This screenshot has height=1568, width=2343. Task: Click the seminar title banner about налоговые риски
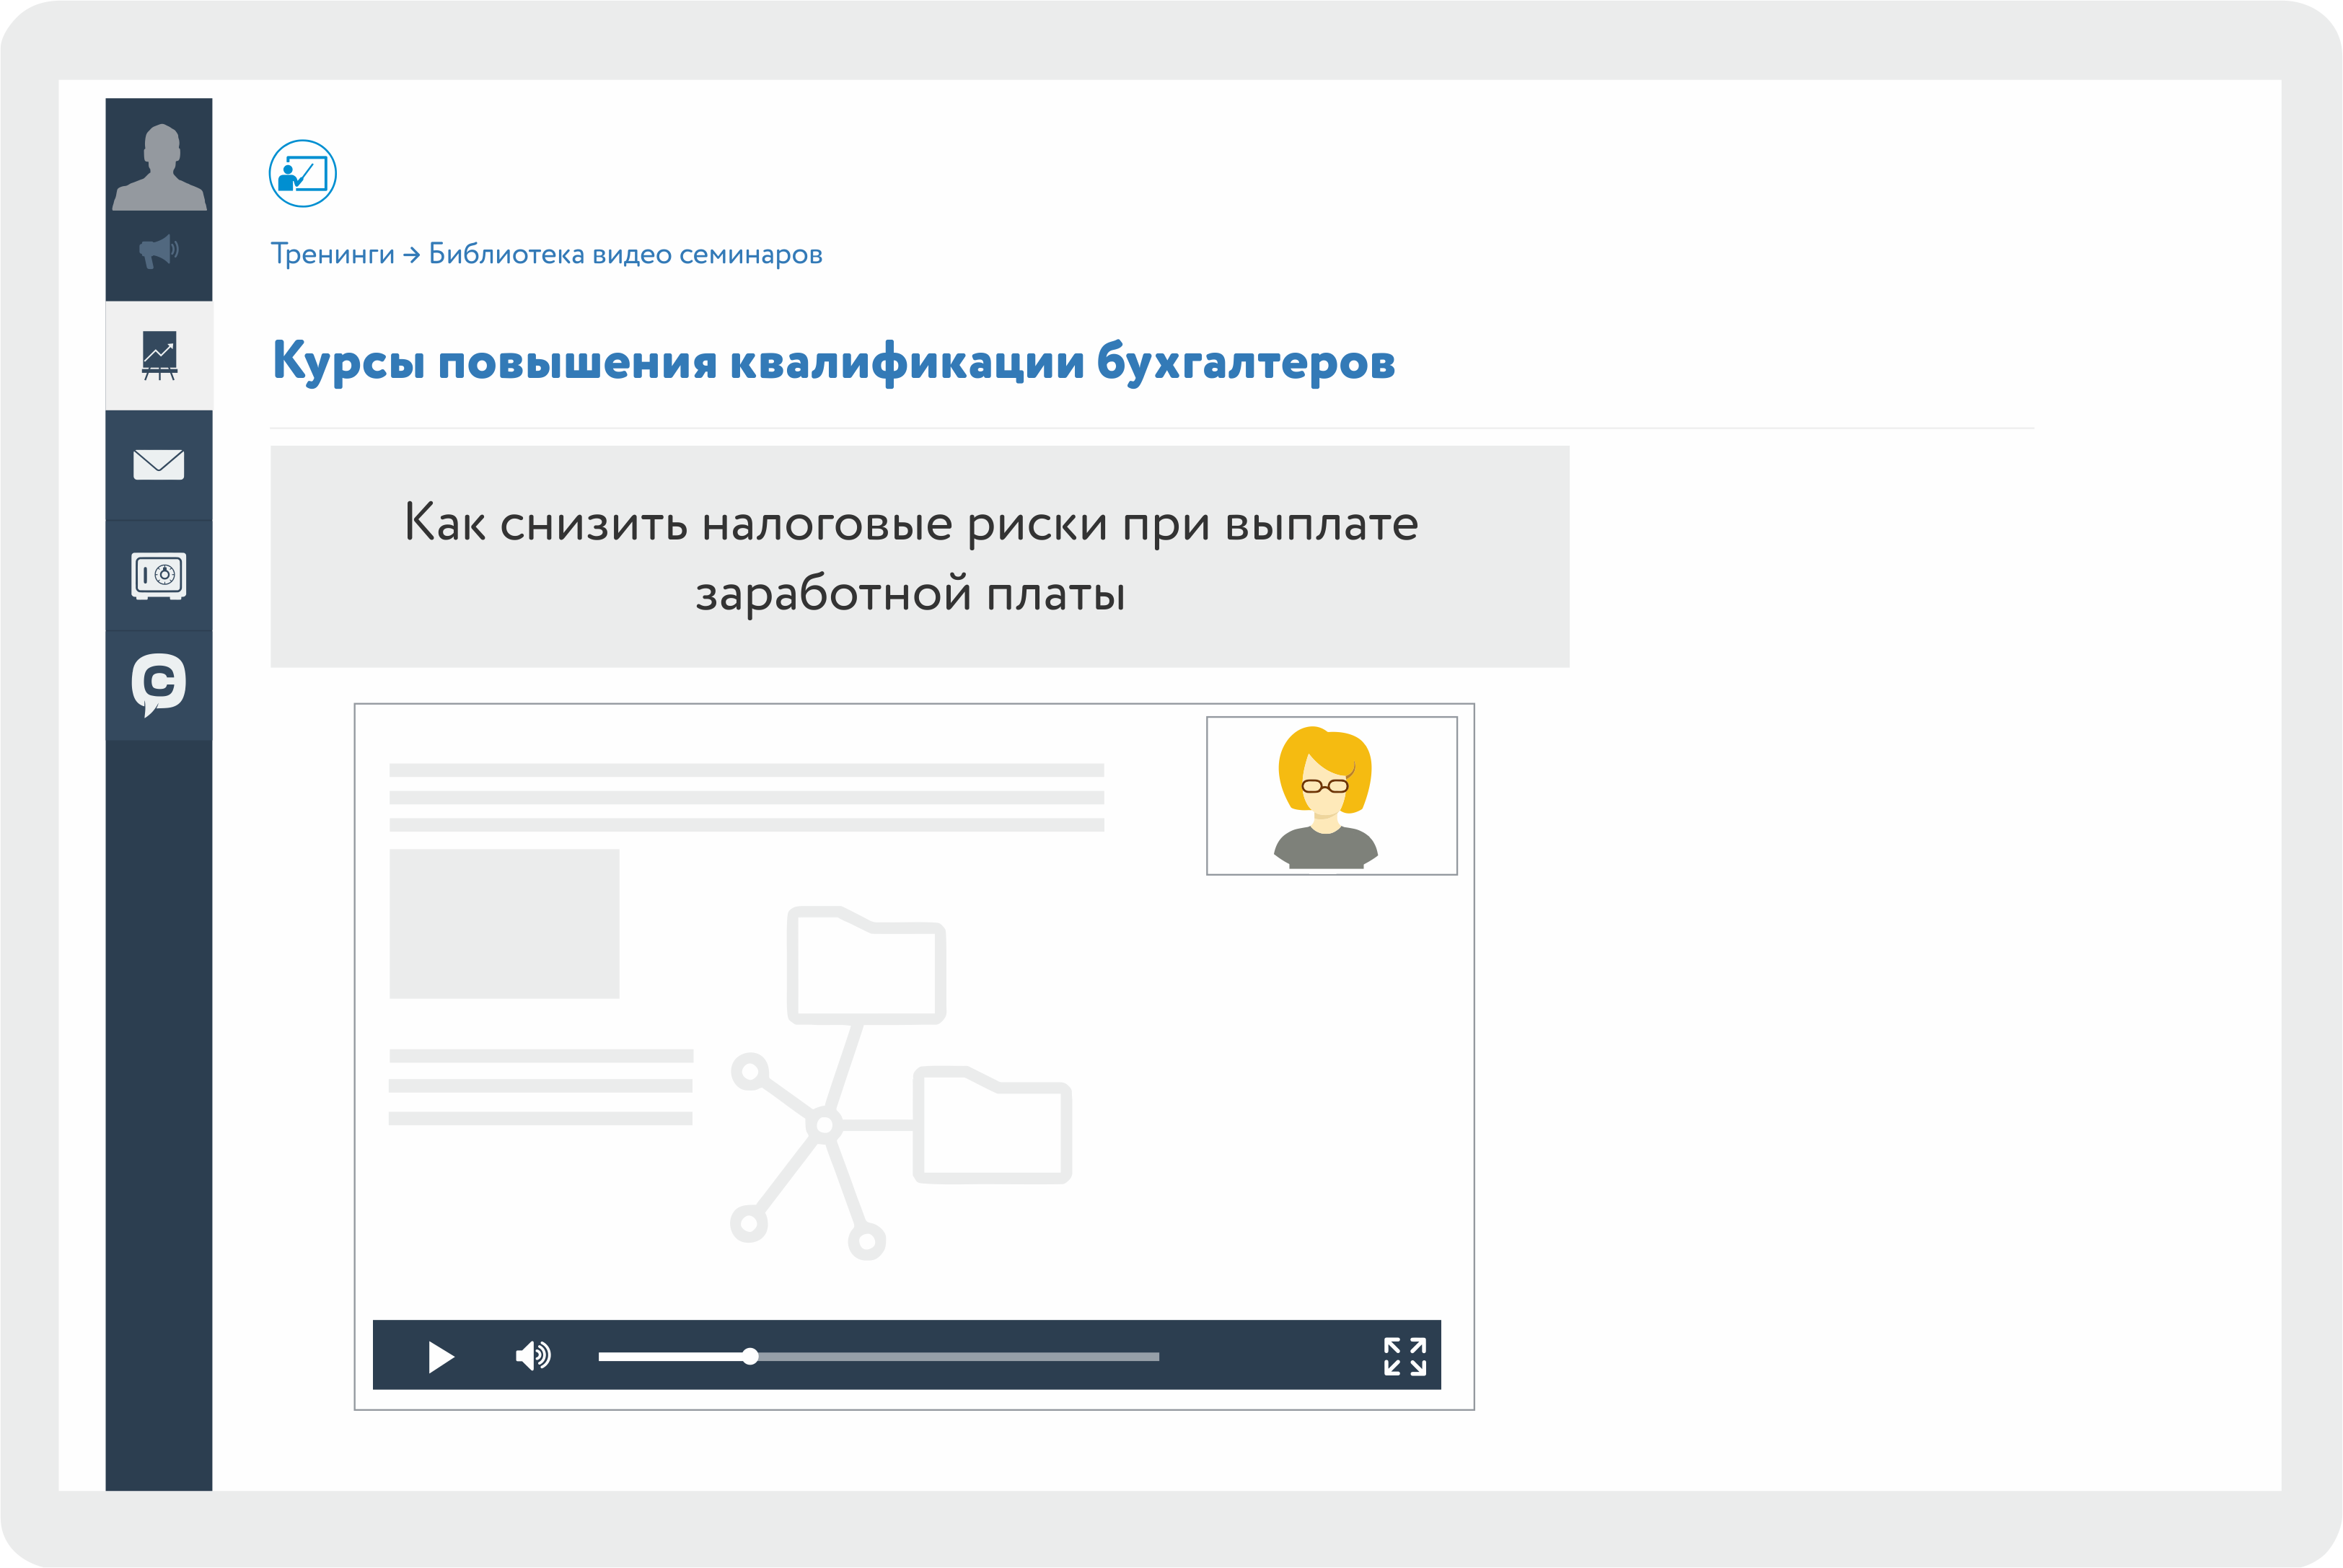919,556
